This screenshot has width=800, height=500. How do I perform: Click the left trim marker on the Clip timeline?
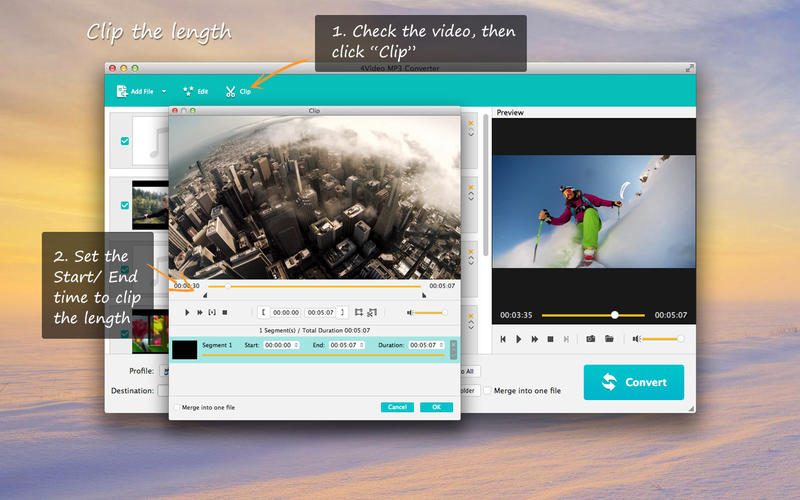(x=205, y=295)
